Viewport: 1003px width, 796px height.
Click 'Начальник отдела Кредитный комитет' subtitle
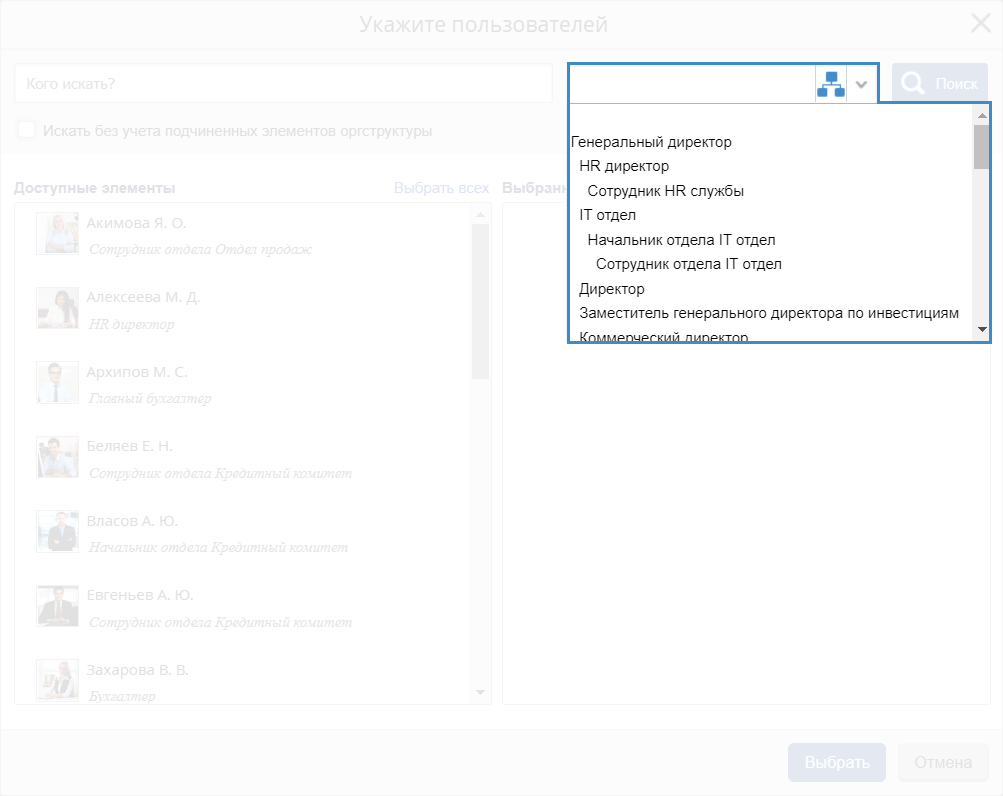[218, 548]
